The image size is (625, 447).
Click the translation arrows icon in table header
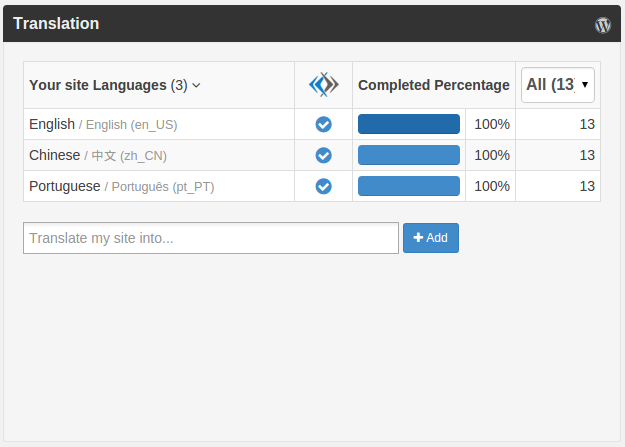[323, 85]
